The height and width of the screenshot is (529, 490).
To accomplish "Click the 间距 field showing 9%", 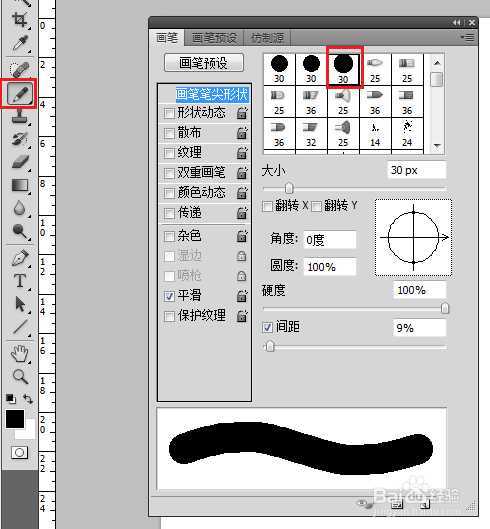I will coord(419,328).
